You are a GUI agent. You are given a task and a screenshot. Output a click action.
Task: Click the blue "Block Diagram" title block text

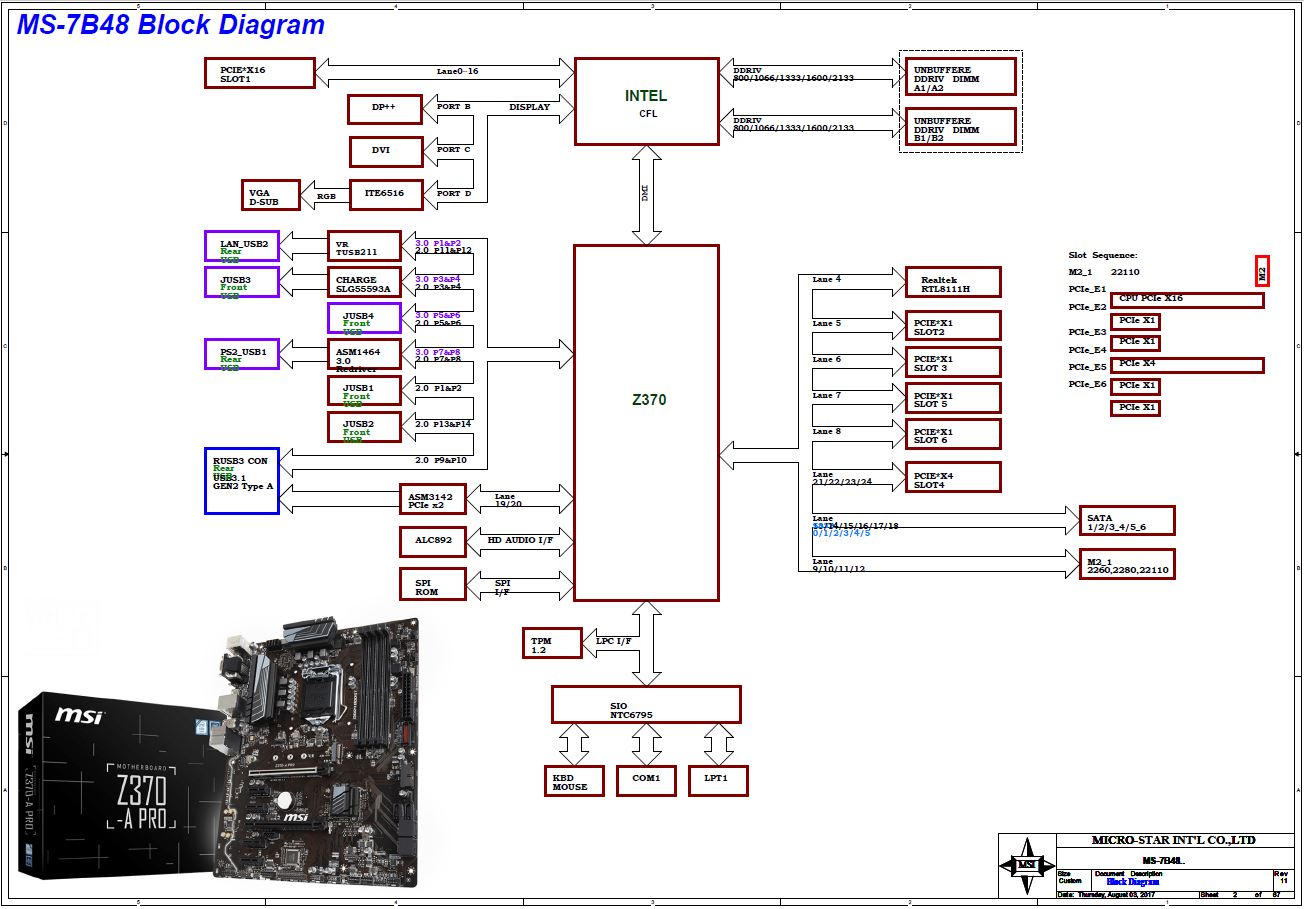[1132, 882]
